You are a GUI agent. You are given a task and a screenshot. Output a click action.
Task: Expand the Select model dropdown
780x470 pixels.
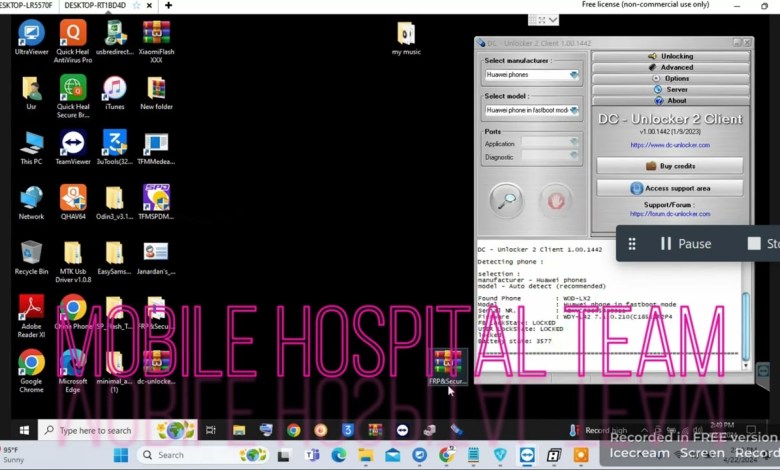tap(574, 110)
